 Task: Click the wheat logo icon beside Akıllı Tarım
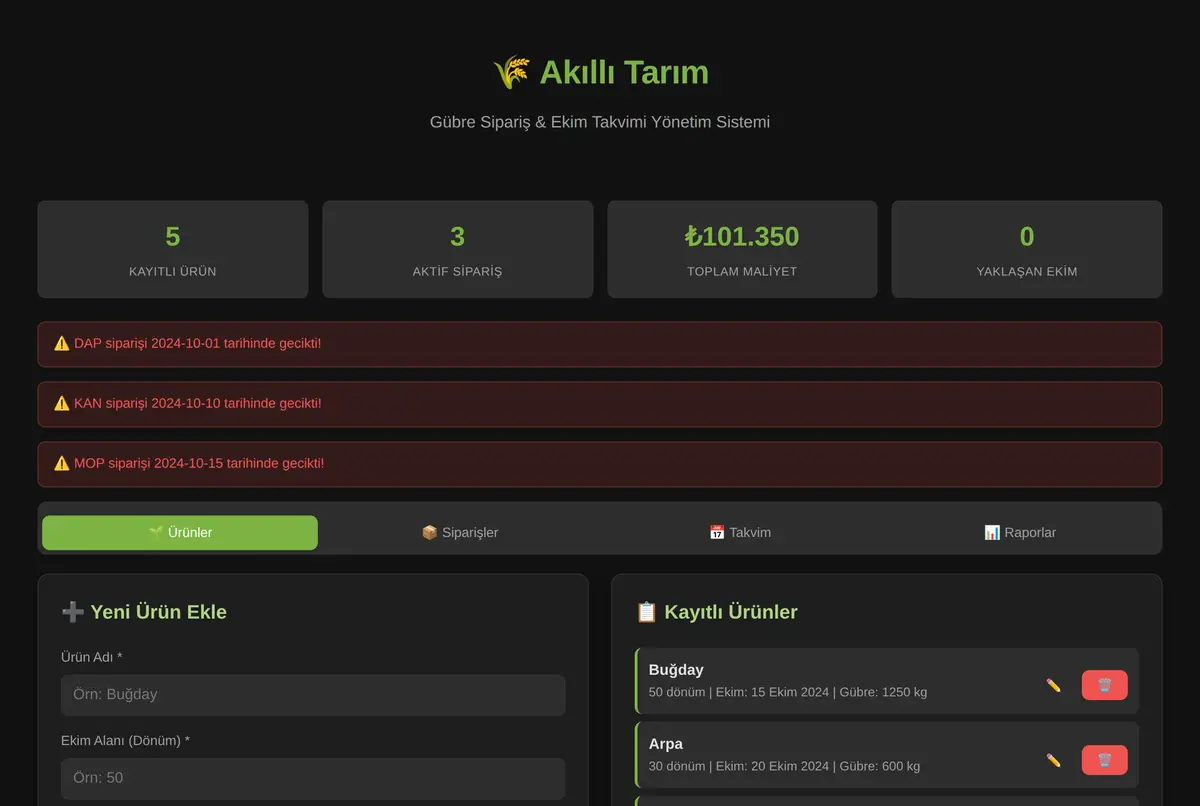(x=511, y=72)
